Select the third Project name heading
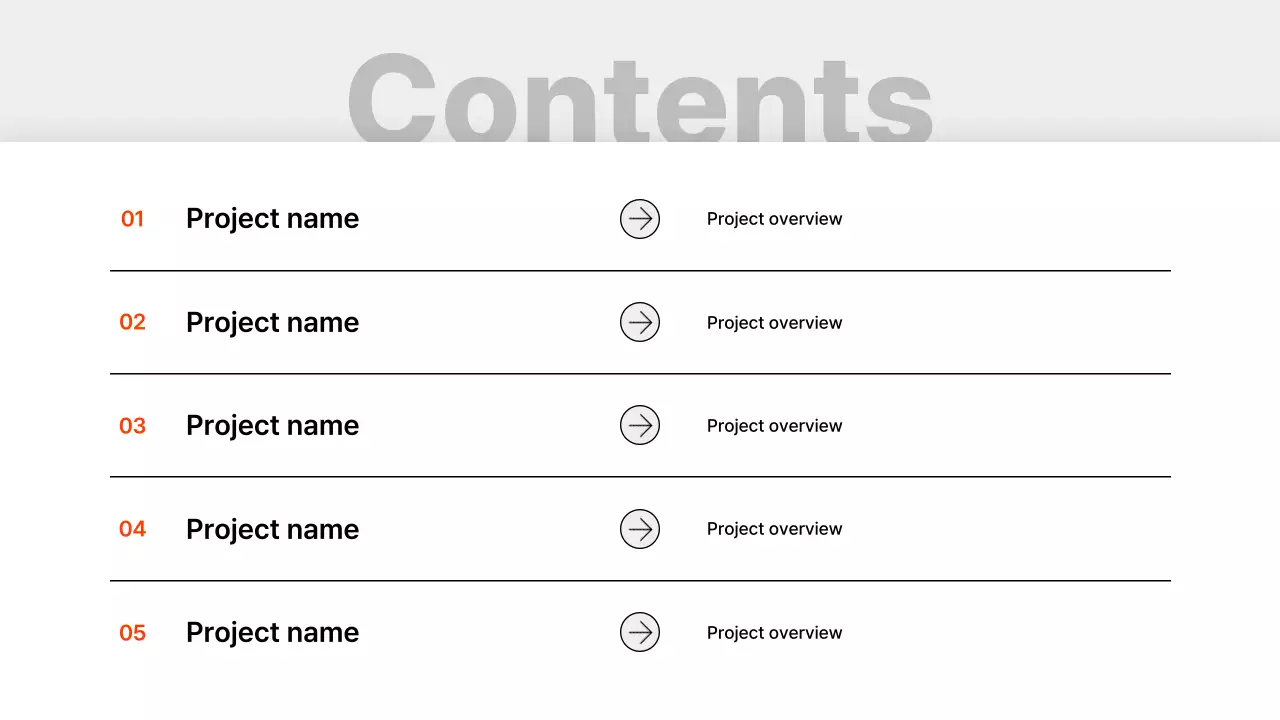Screen dimensions: 1280x720 272,425
